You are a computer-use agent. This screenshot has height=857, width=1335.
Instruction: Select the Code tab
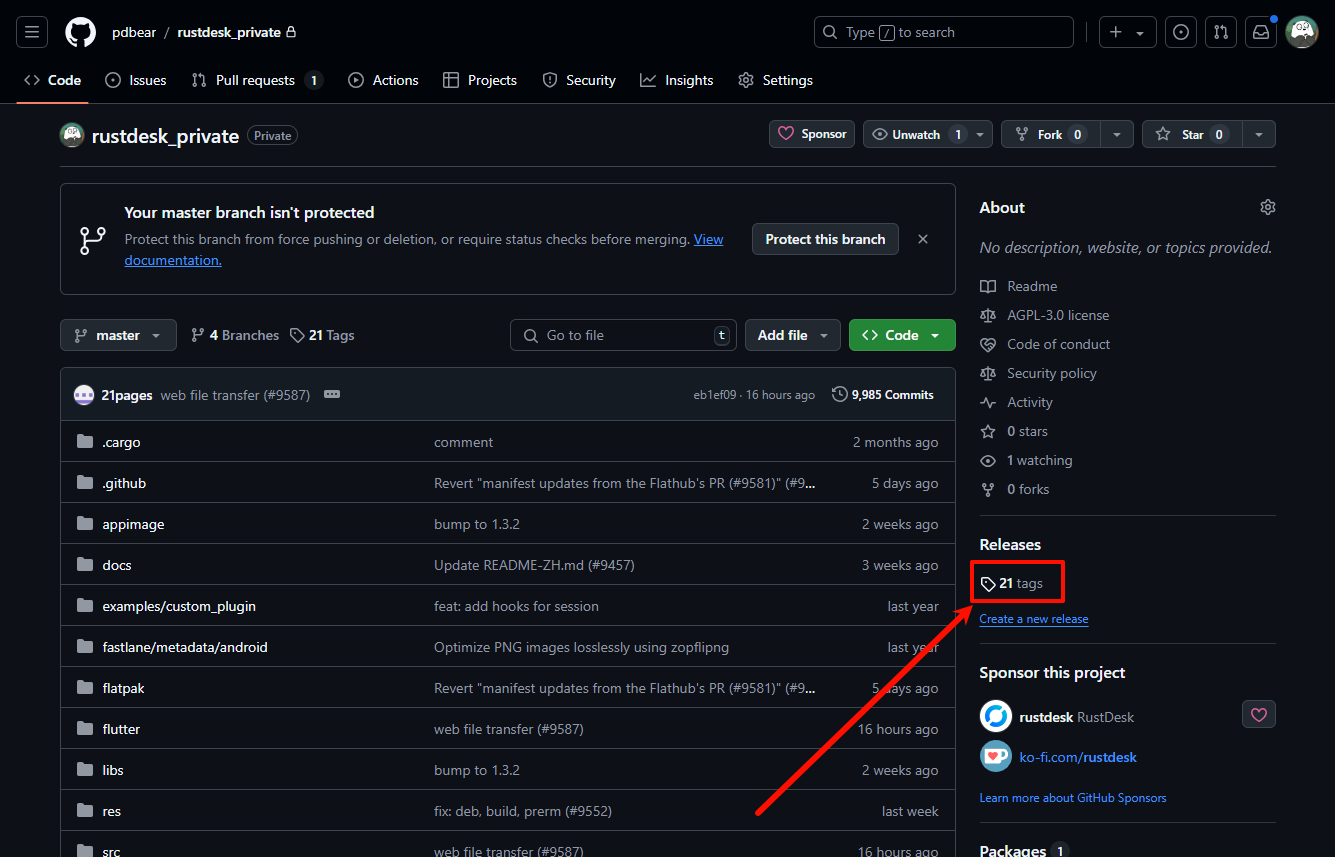point(52,80)
